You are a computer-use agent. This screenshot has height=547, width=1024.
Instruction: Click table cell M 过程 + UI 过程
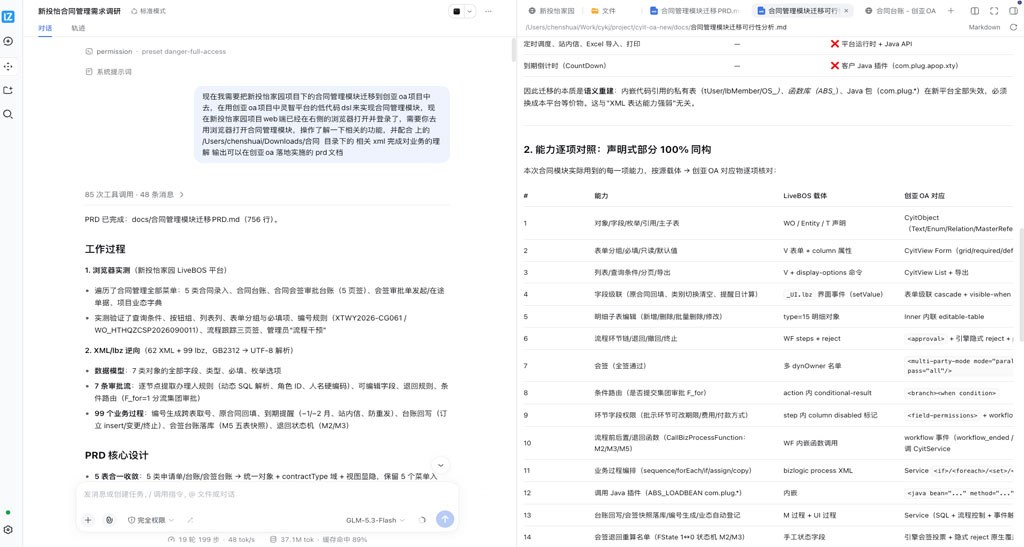[809, 515]
